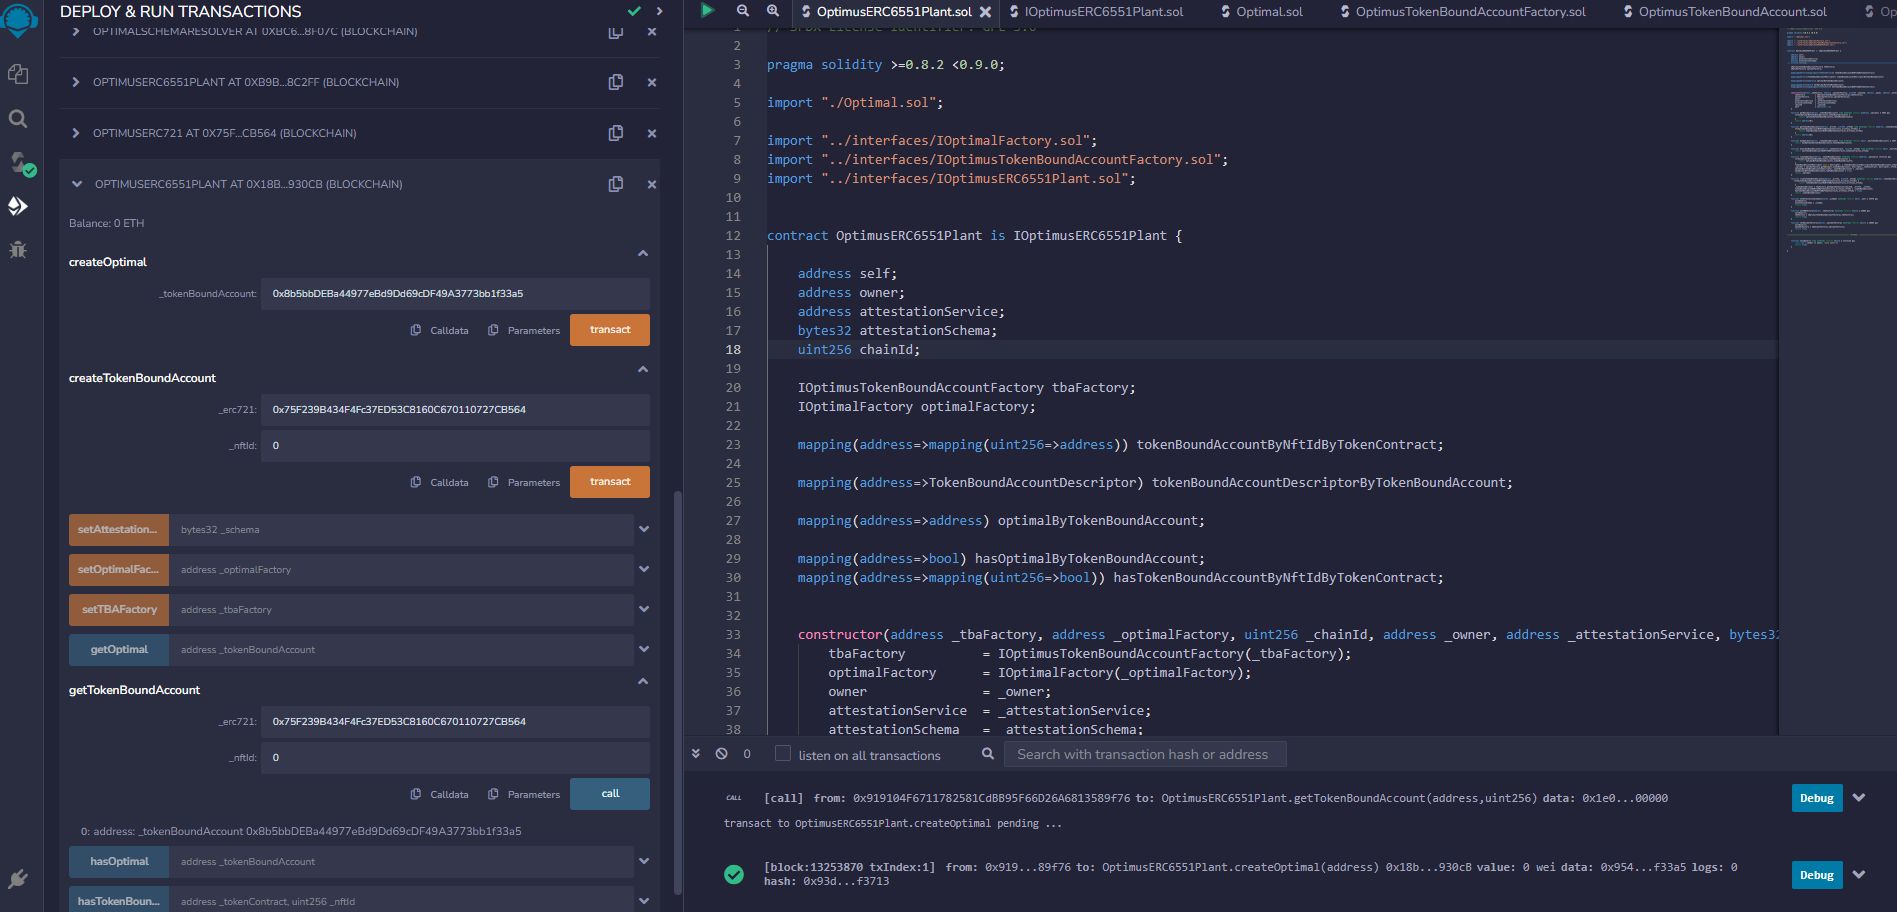Screen dimensions: 1897x912
Task: Click the terminal search magnifier icon
Action: 988,754
